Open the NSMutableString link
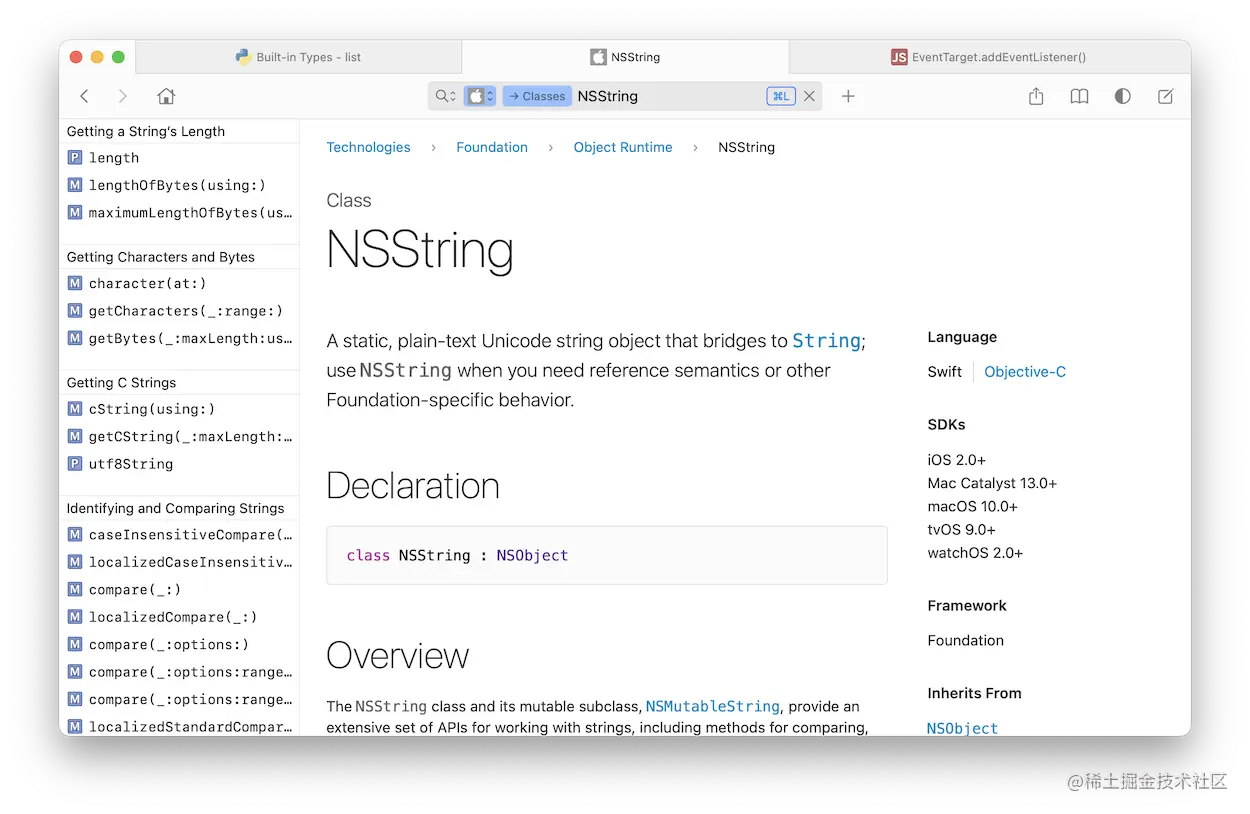Screen dimensions: 1250x814 tap(712, 706)
